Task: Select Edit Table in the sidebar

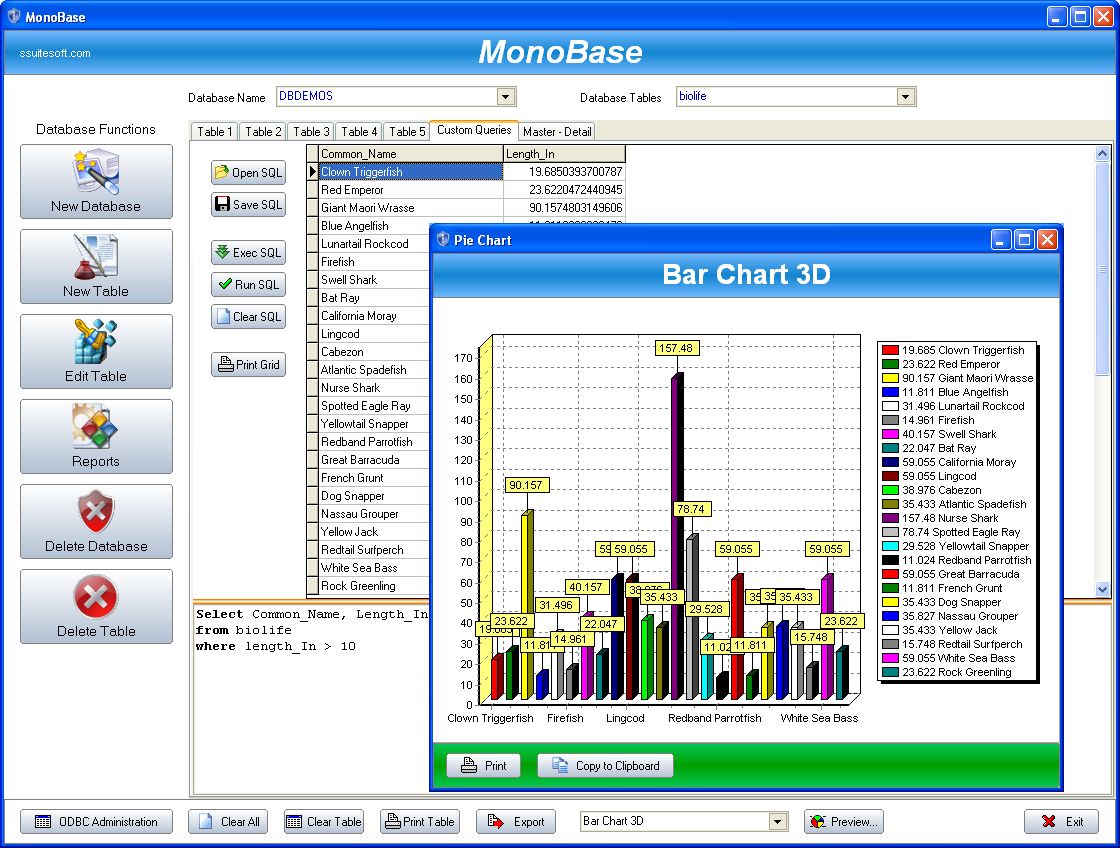Action: tap(95, 352)
